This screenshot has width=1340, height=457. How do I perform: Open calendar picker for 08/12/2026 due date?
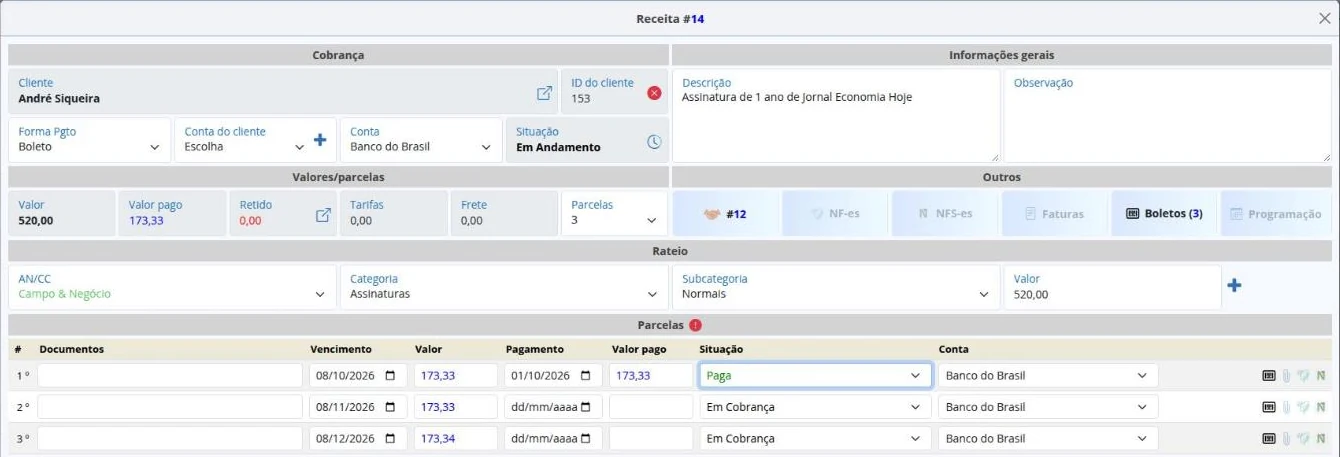pyautogui.click(x=390, y=438)
